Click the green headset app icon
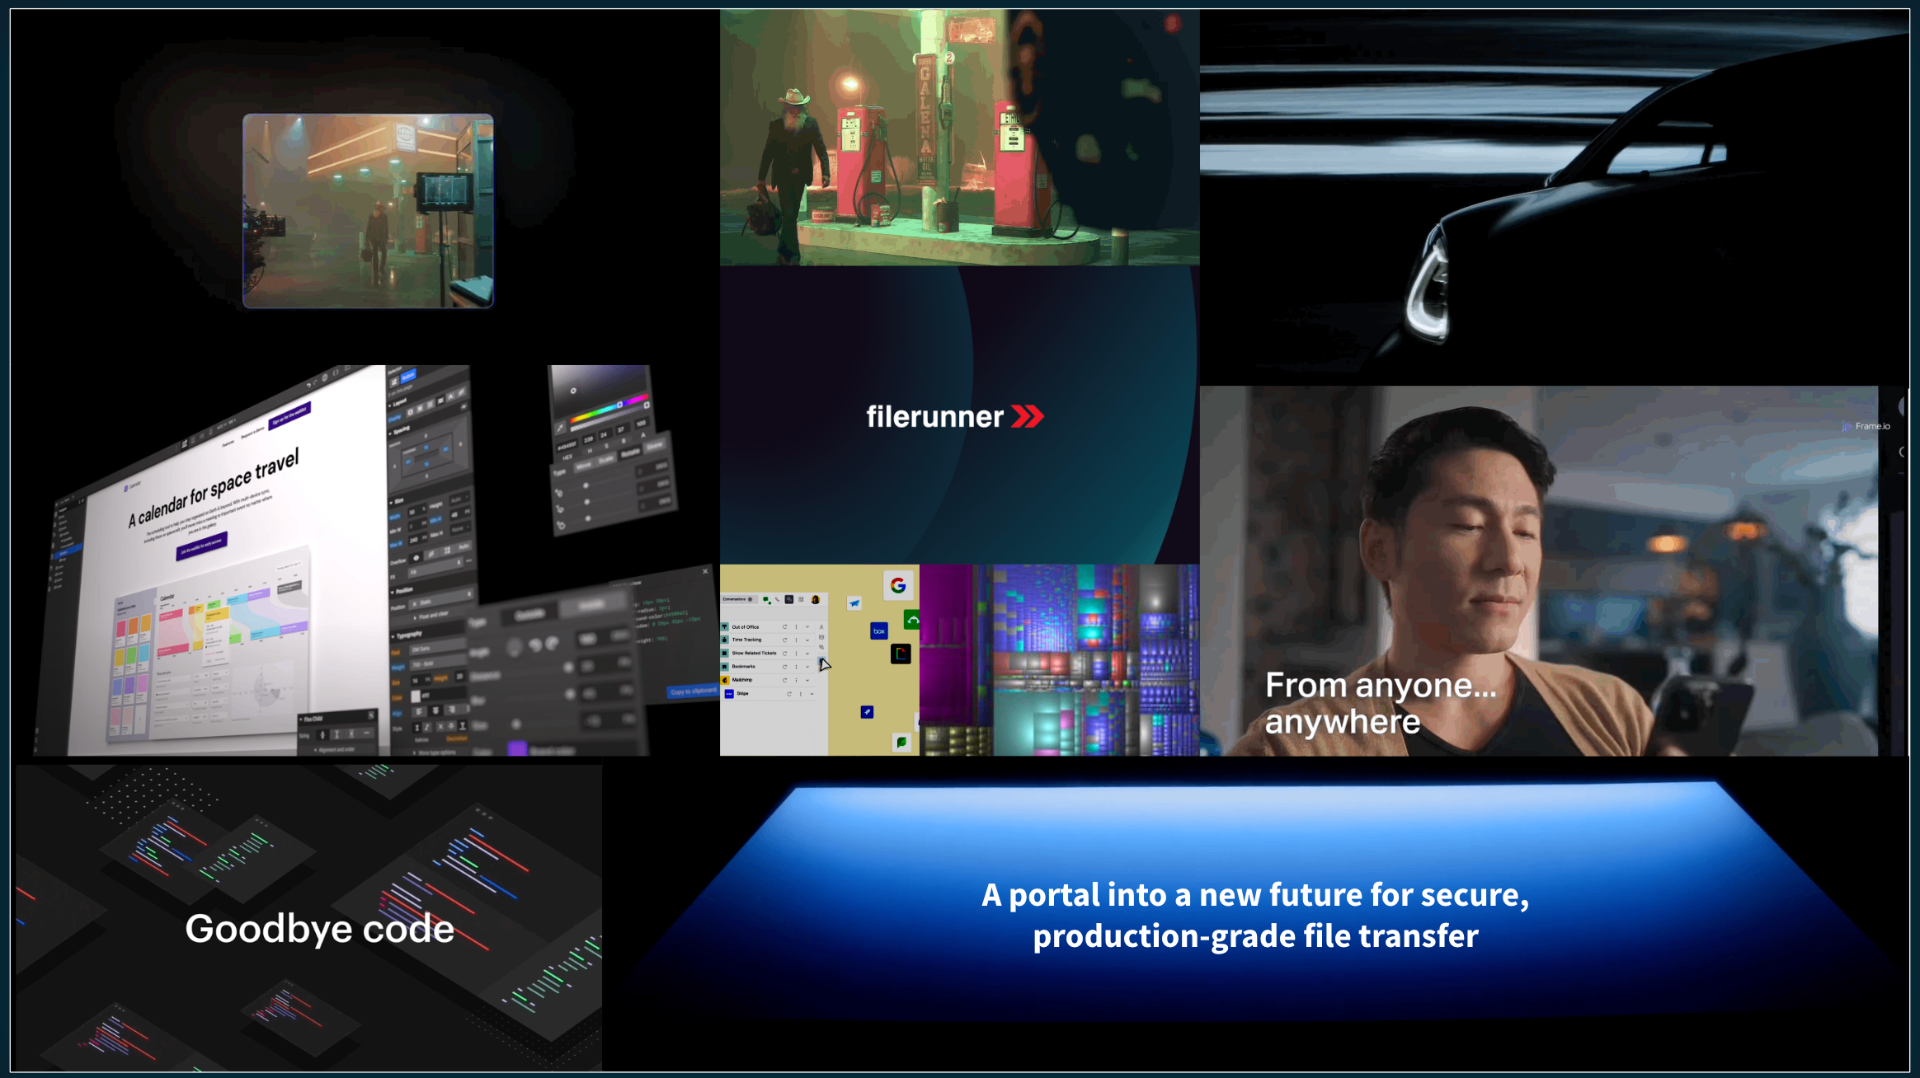This screenshot has width=1920, height=1078. [x=912, y=620]
